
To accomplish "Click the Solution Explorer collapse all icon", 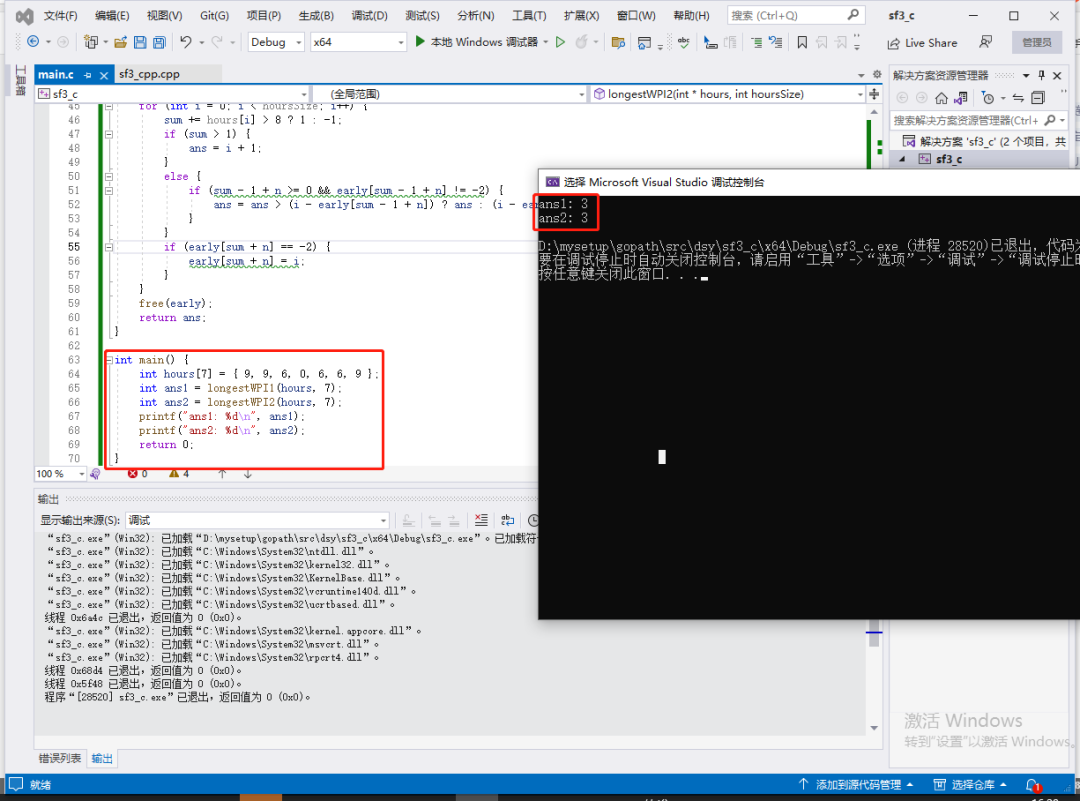I will 1038,98.
